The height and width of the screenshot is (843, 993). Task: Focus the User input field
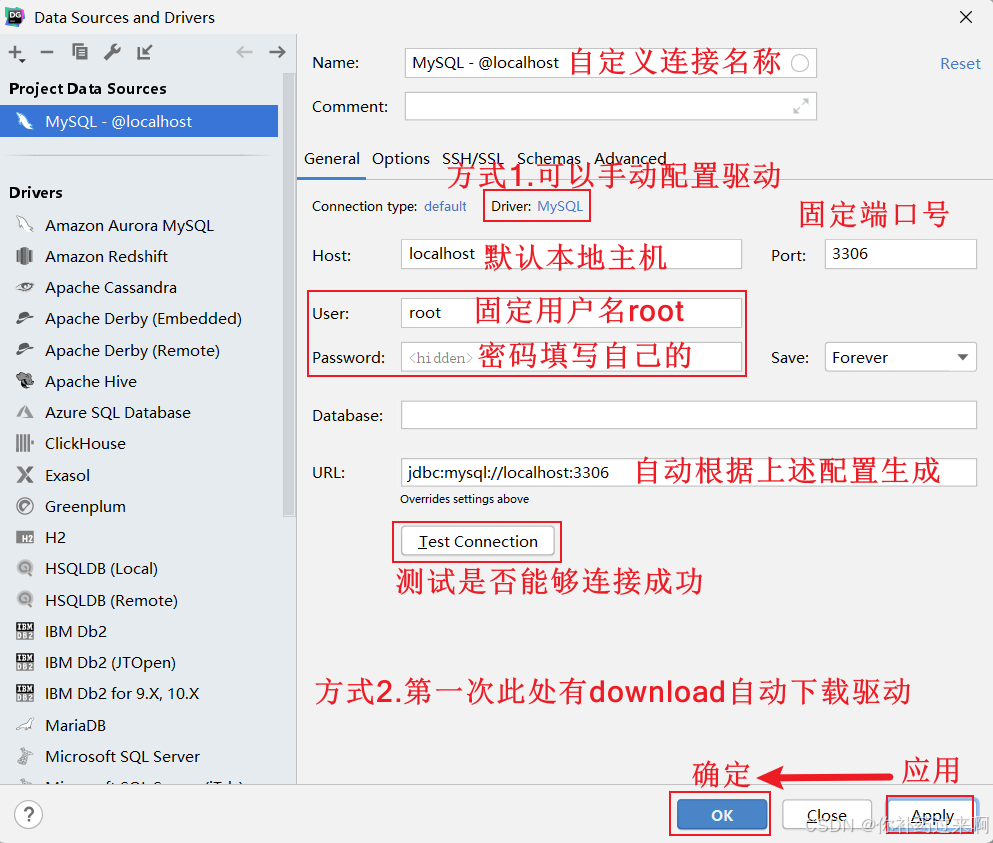pos(571,313)
